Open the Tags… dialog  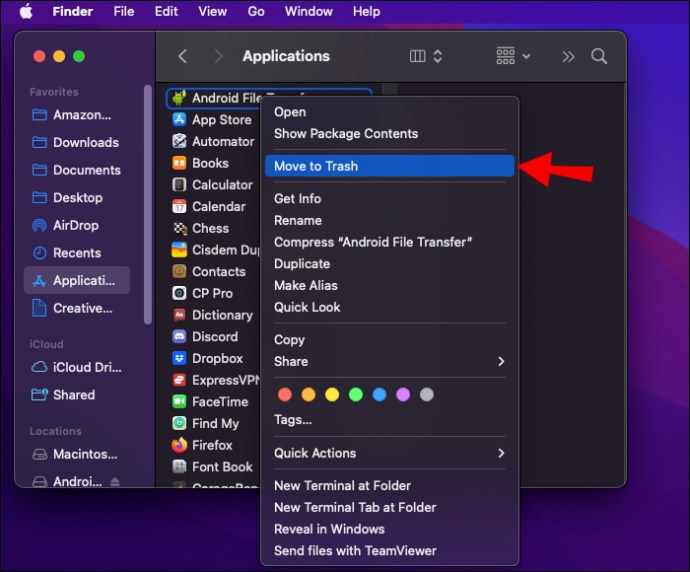click(389, 419)
